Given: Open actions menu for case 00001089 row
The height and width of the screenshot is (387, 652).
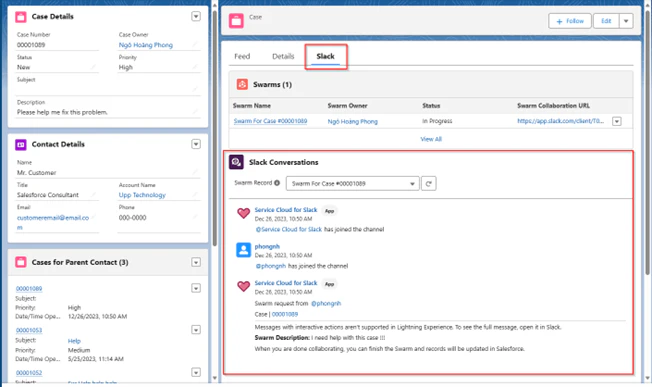Looking at the screenshot, I should 196,288.
